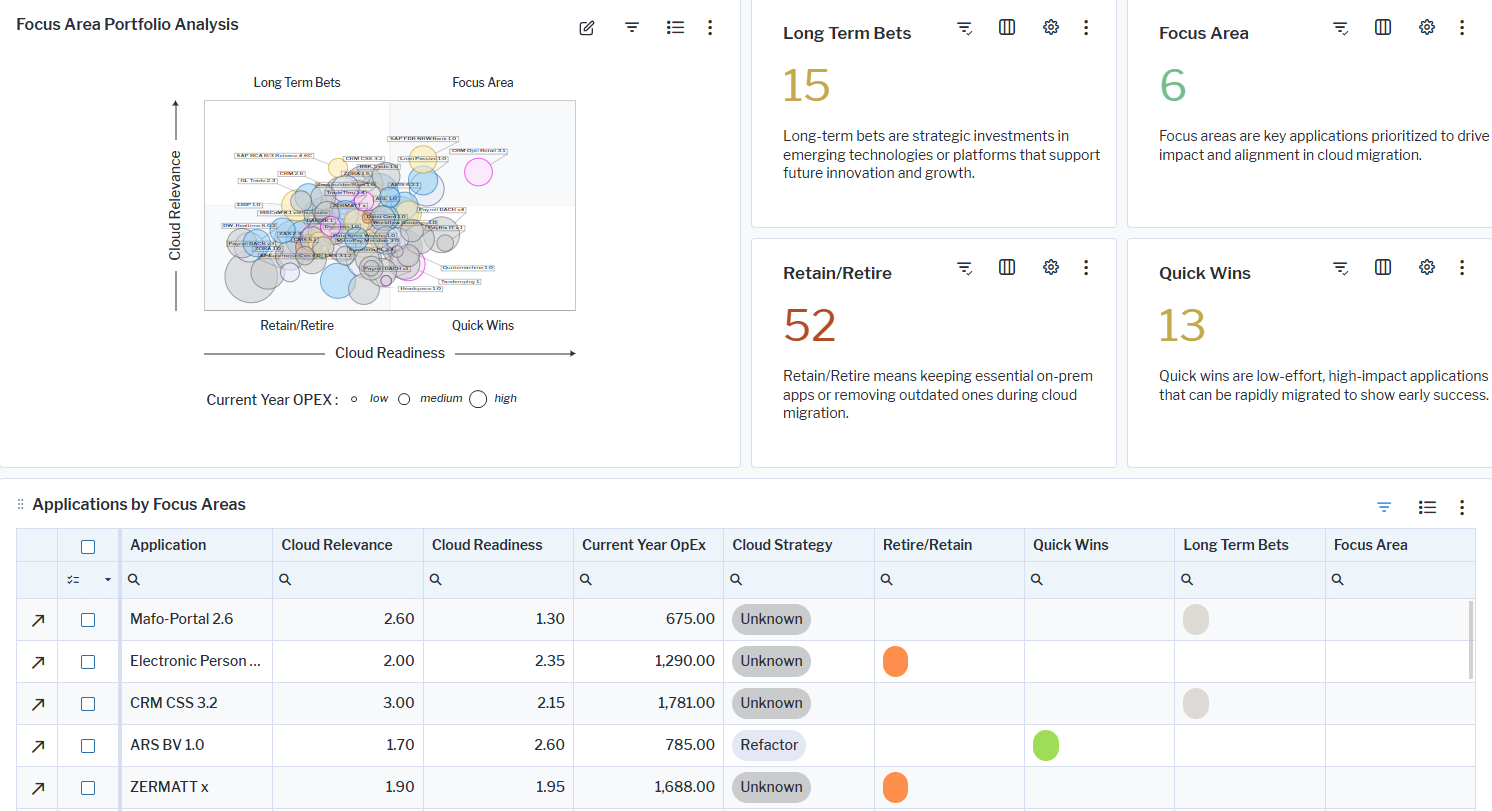Click the green Quick Wins indicator for ARS BV
The height and width of the screenshot is (811, 1492).
click(x=1045, y=745)
